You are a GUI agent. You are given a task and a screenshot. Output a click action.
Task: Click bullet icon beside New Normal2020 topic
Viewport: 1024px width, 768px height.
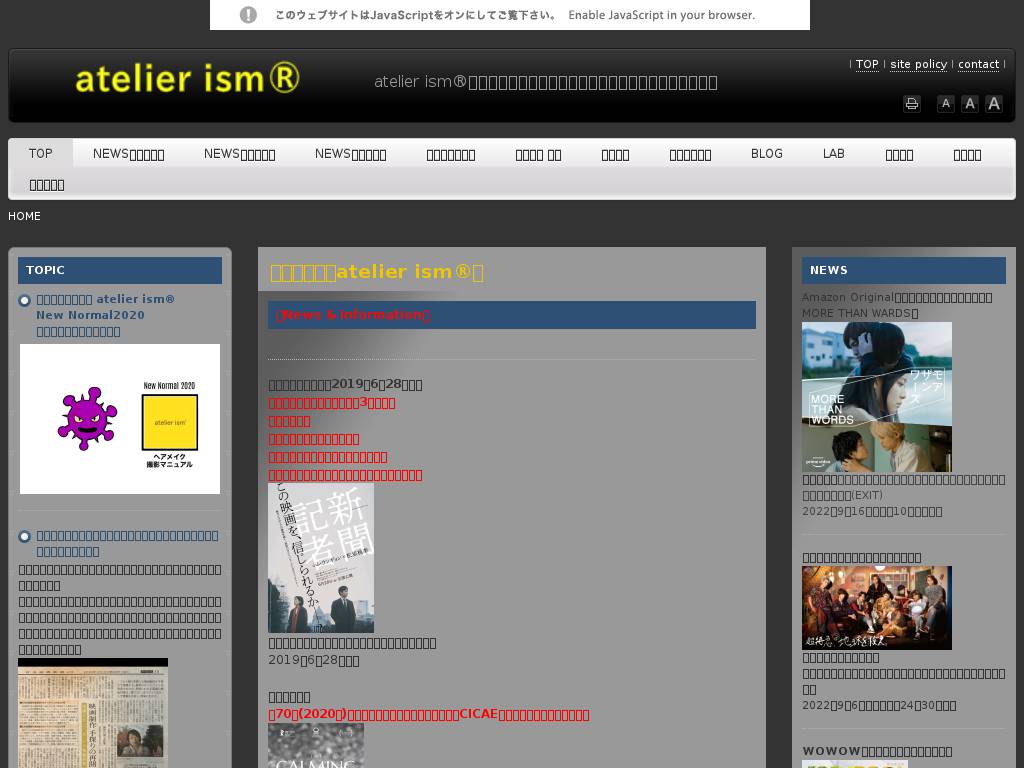click(25, 300)
